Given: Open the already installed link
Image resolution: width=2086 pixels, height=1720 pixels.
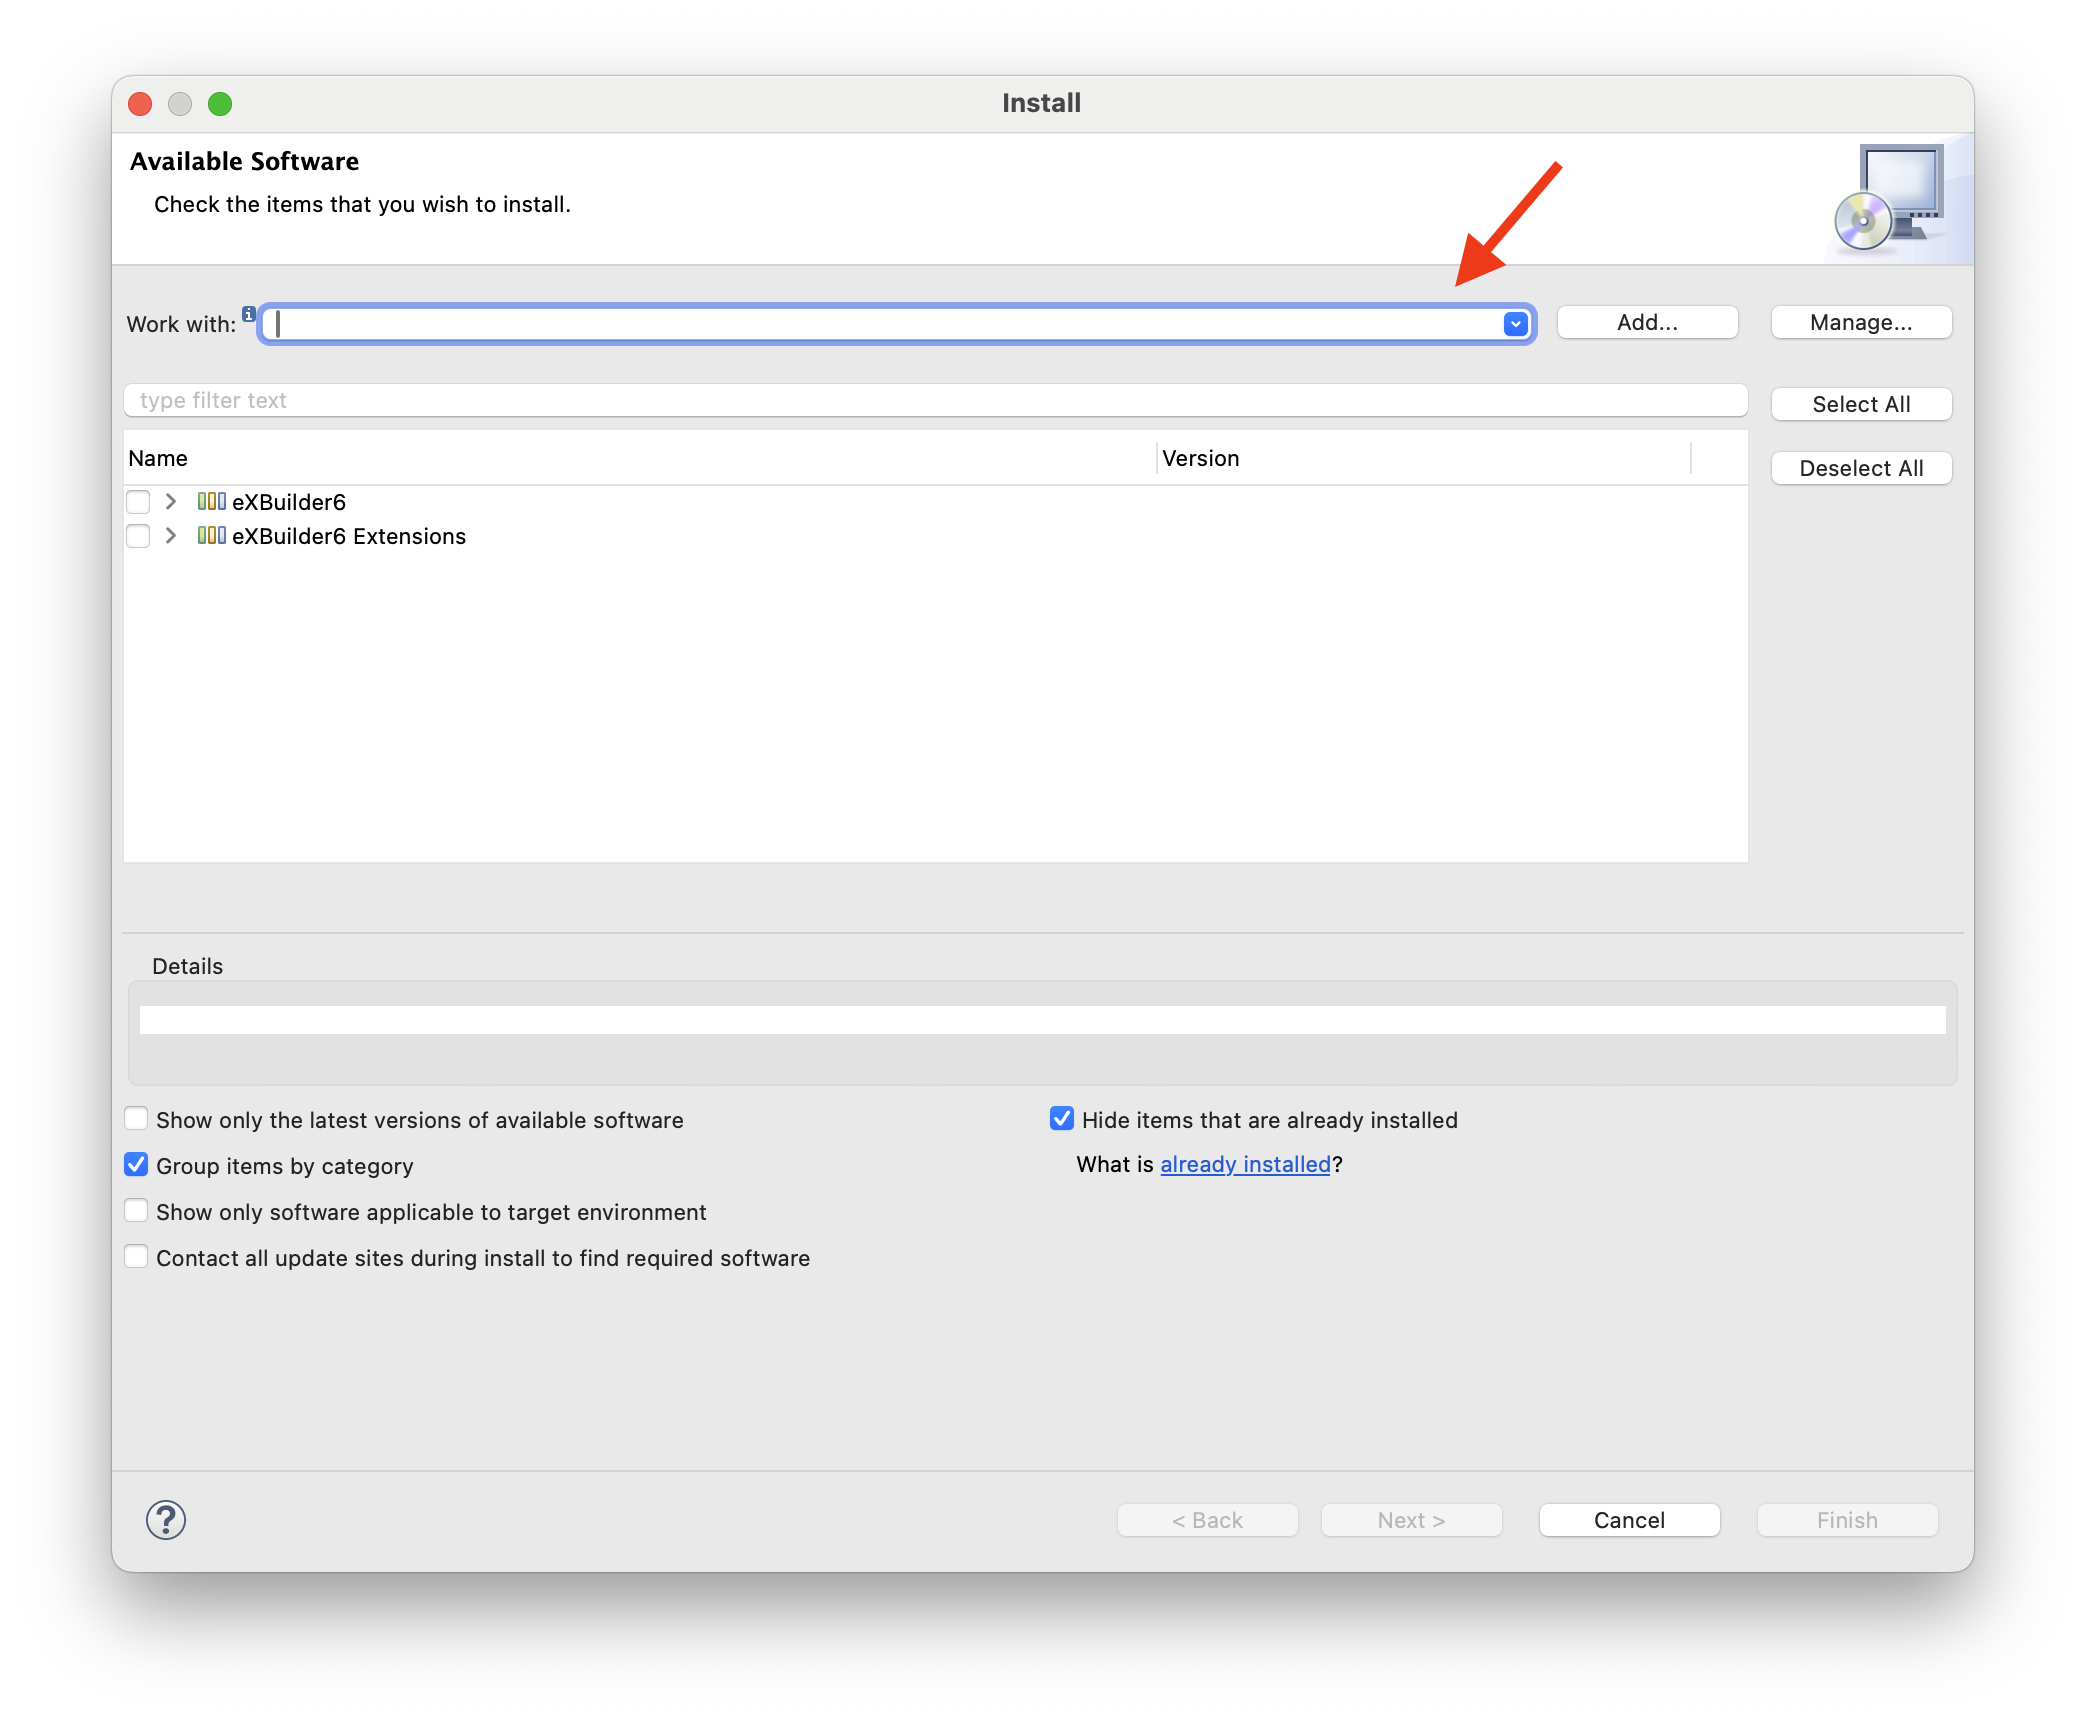Looking at the screenshot, I should pos(1246,1164).
